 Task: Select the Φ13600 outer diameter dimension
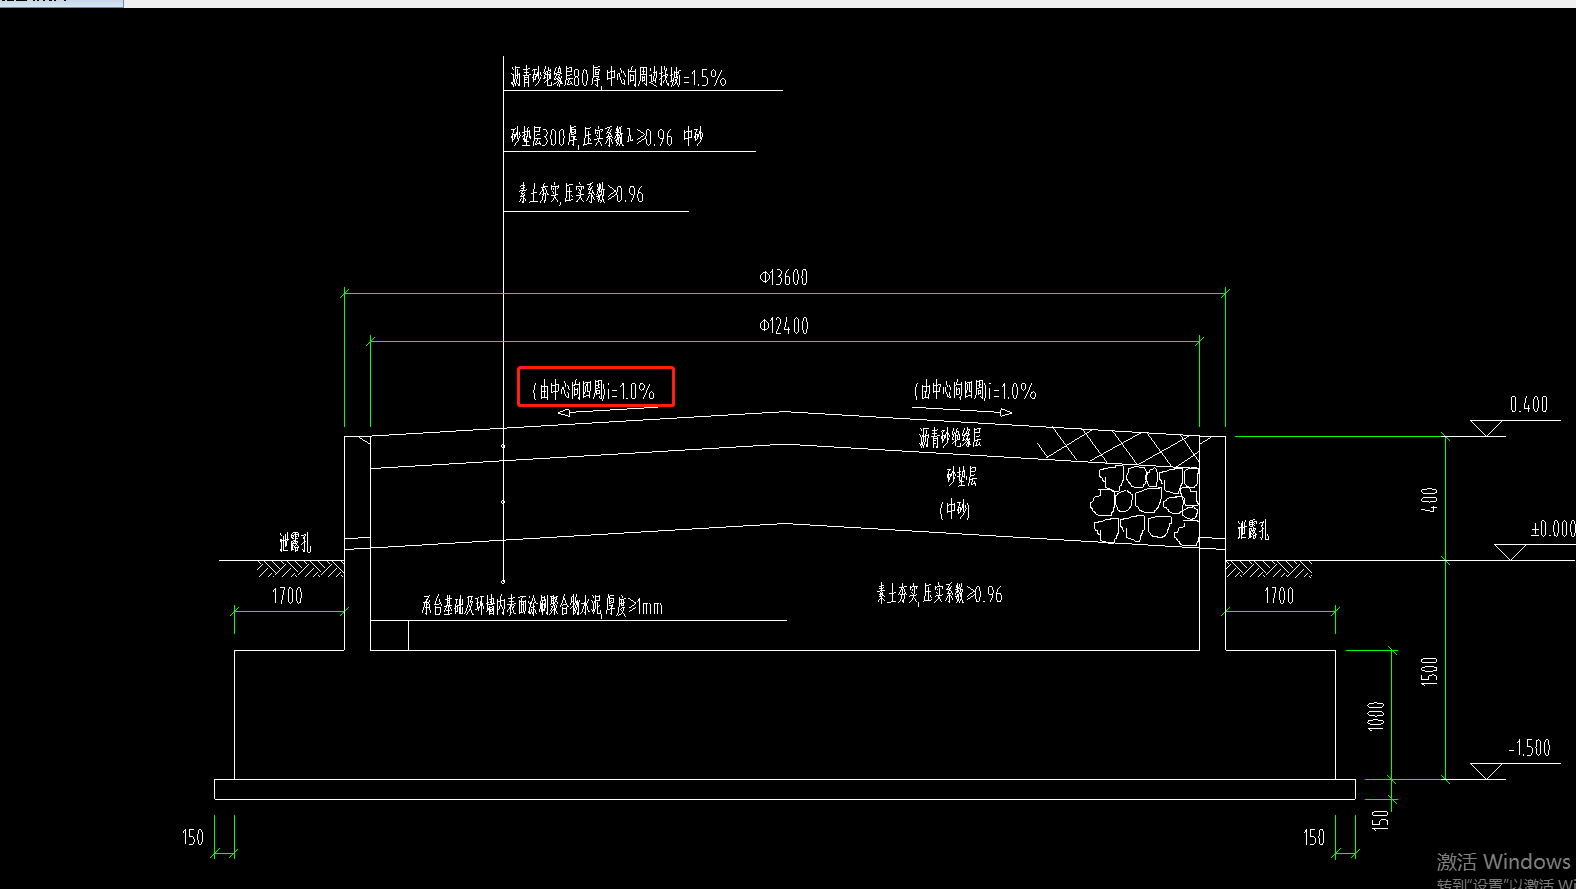pos(783,278)
